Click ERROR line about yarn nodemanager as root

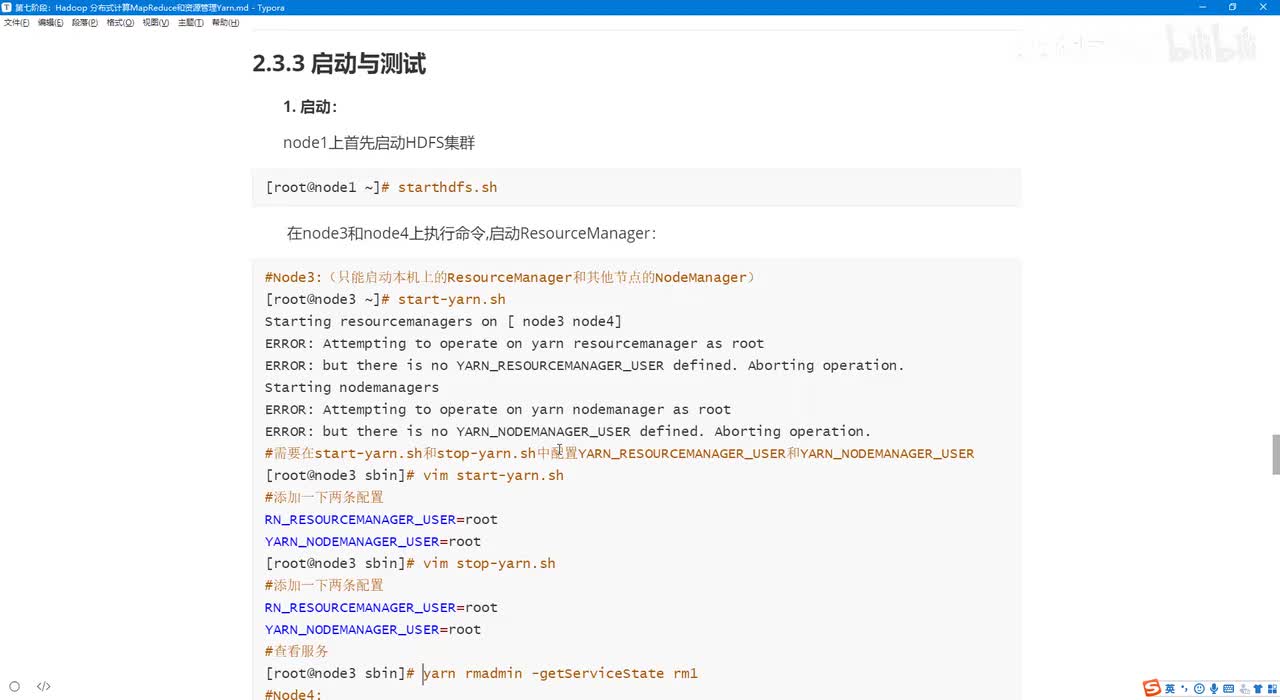click(498, 409)
